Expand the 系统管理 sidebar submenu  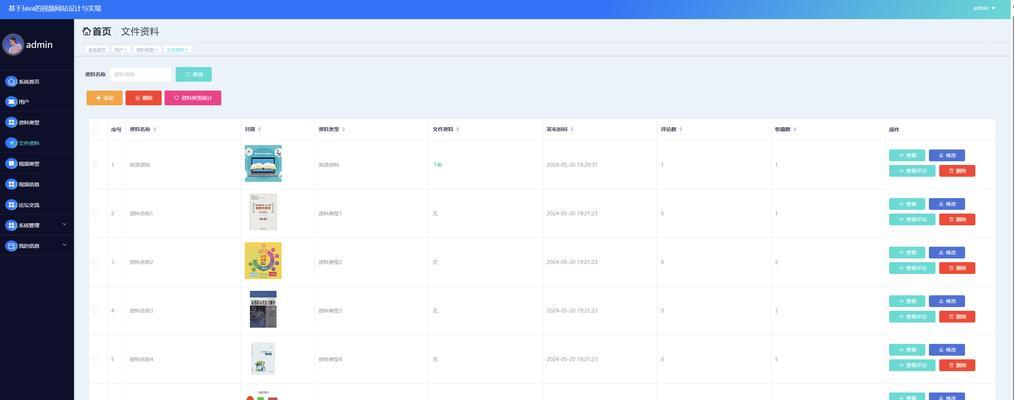(64, 225)
